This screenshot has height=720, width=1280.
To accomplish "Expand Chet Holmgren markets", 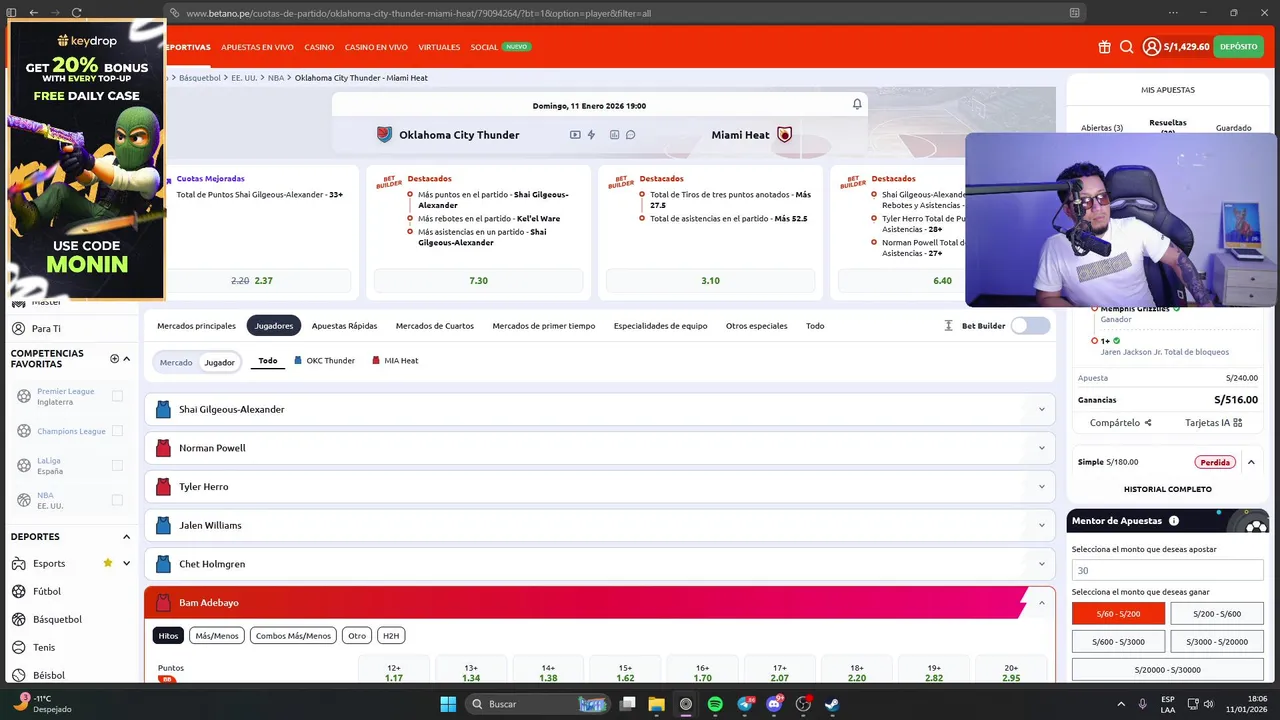I will pyautogui.click(x=600, y=564).
